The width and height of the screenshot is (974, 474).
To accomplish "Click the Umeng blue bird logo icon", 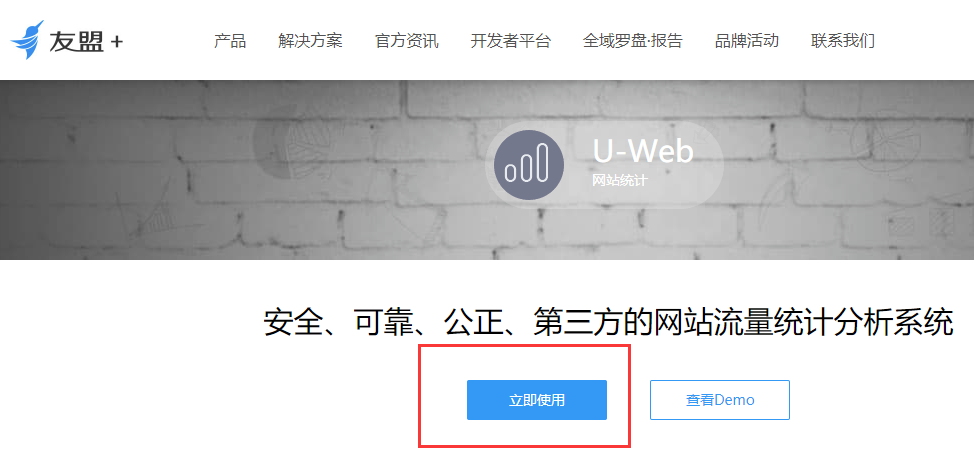I will (27, 40).
